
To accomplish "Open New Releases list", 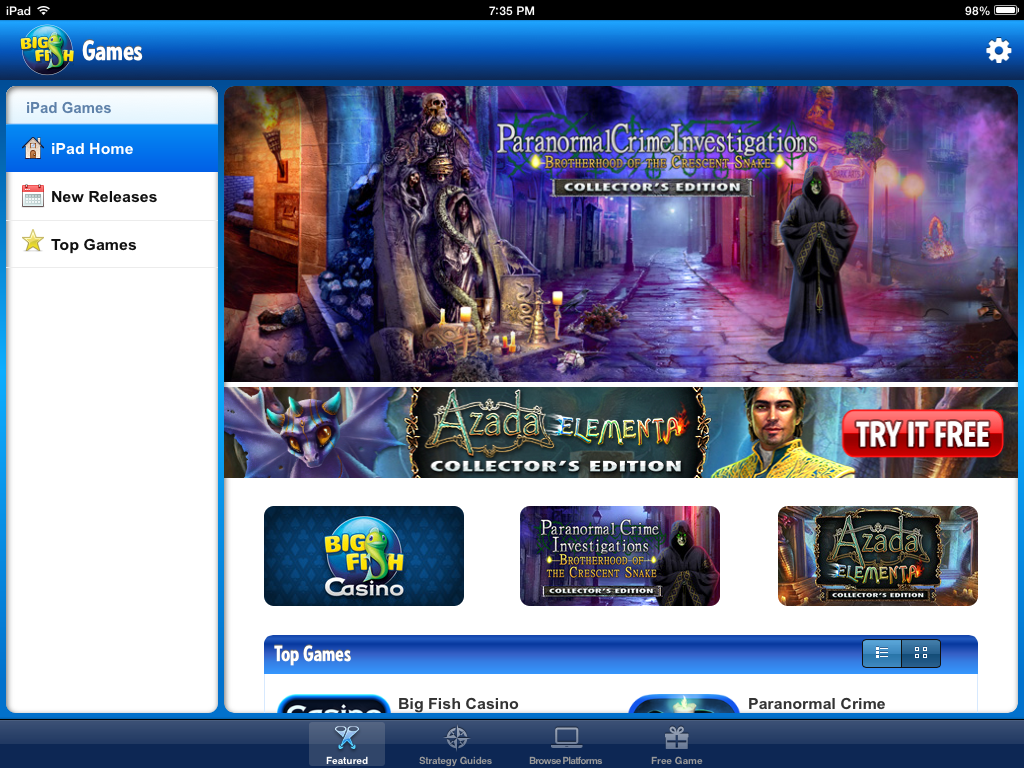I will [112, 197].
